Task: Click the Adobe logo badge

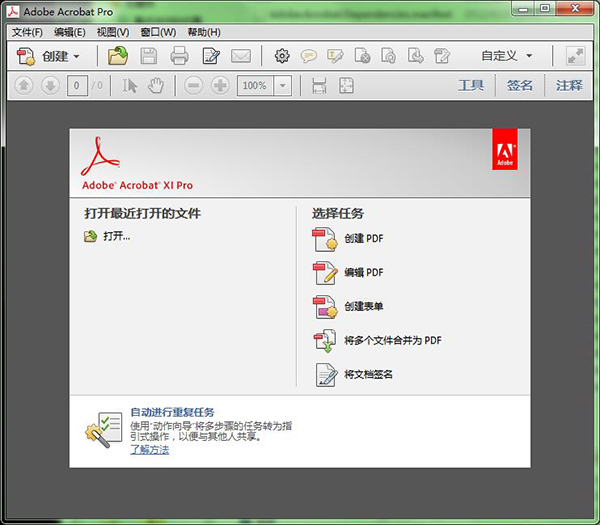Action: pos(505,149)
